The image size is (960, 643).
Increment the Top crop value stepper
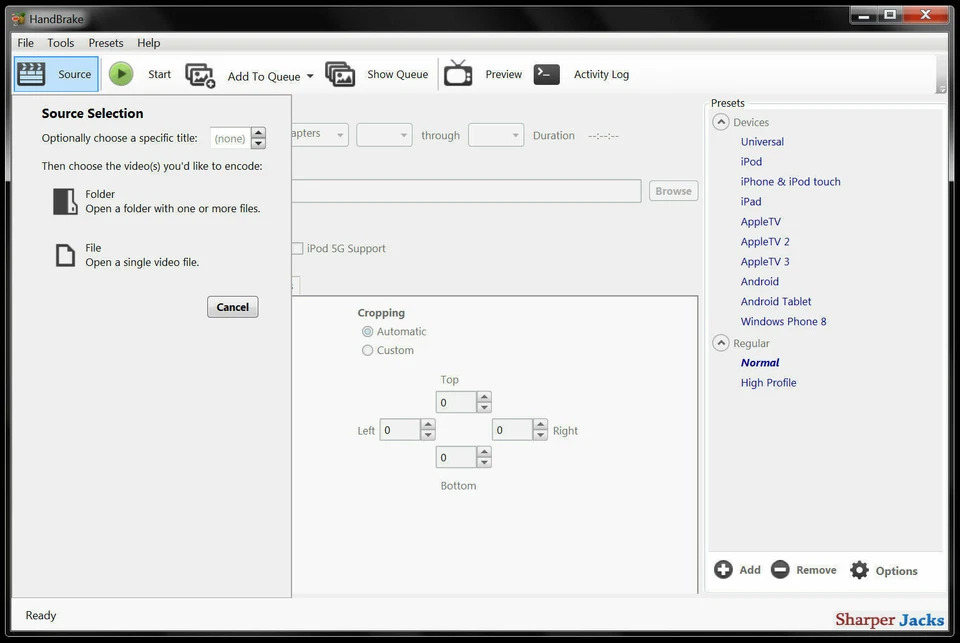[484, 397]
